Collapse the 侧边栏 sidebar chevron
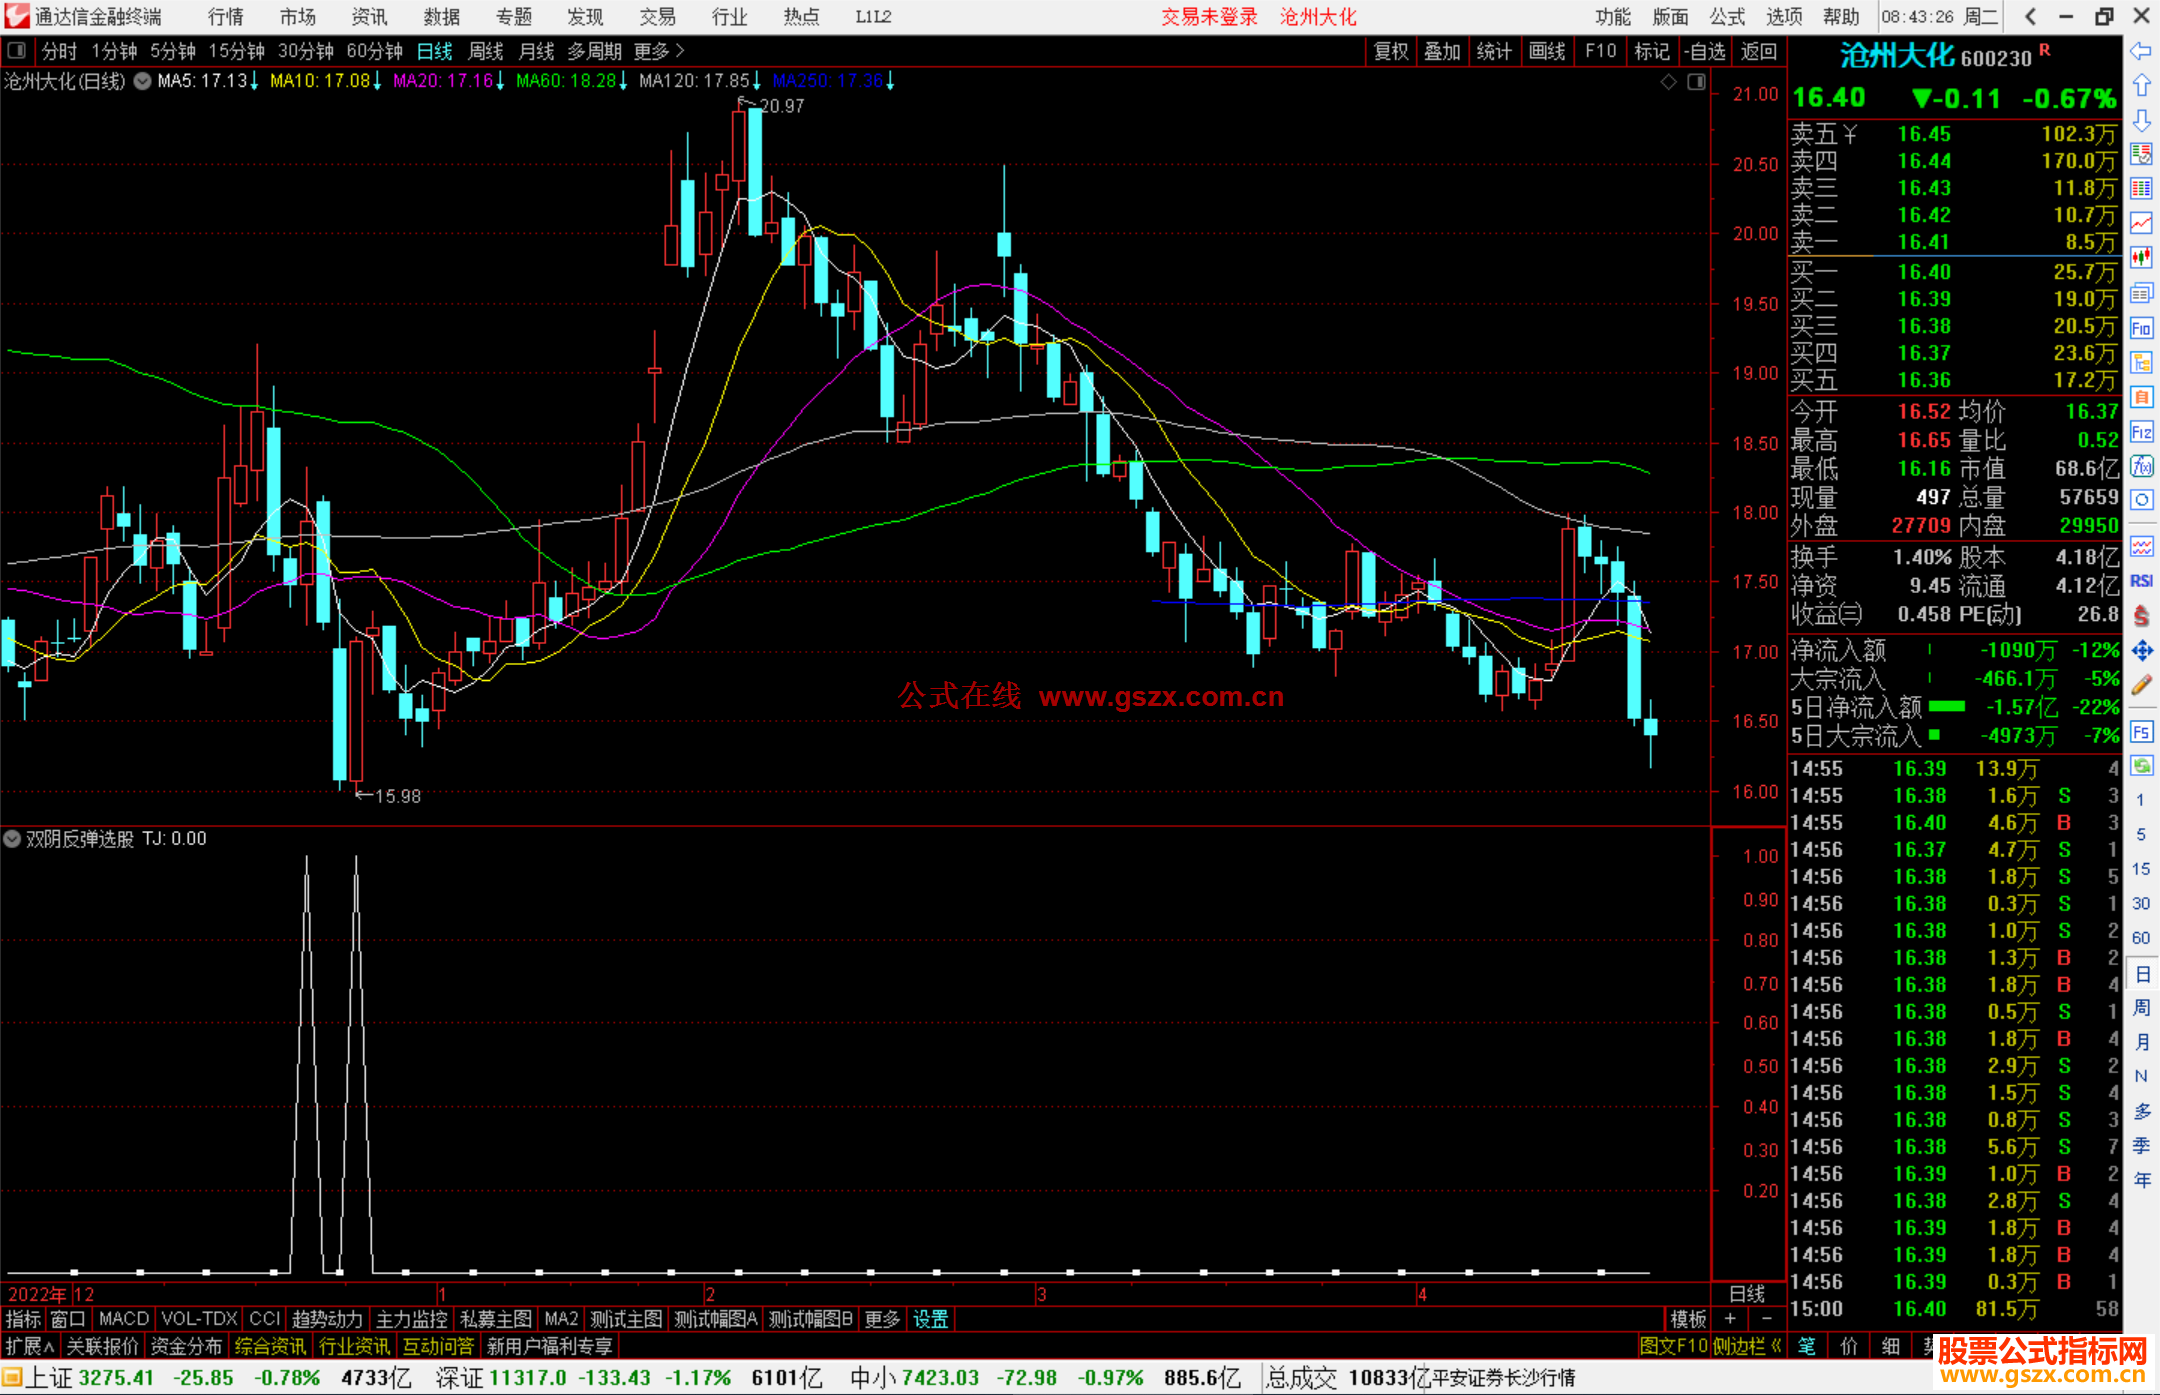The image size is (2160, 1395). tap(1776, 1346)
